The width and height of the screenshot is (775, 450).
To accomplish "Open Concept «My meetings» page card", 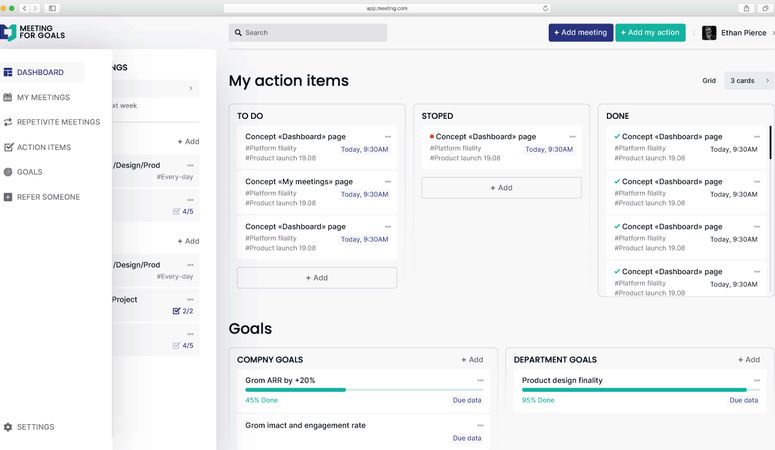I will pos(317,192).
